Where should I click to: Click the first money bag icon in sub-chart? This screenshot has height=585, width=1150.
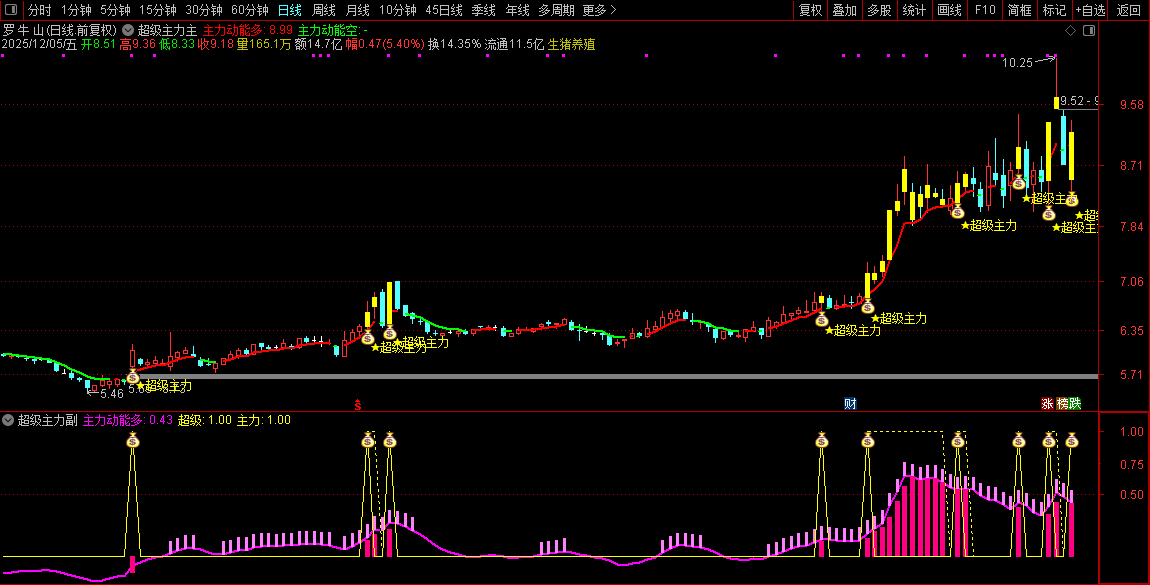pos(133,440)
